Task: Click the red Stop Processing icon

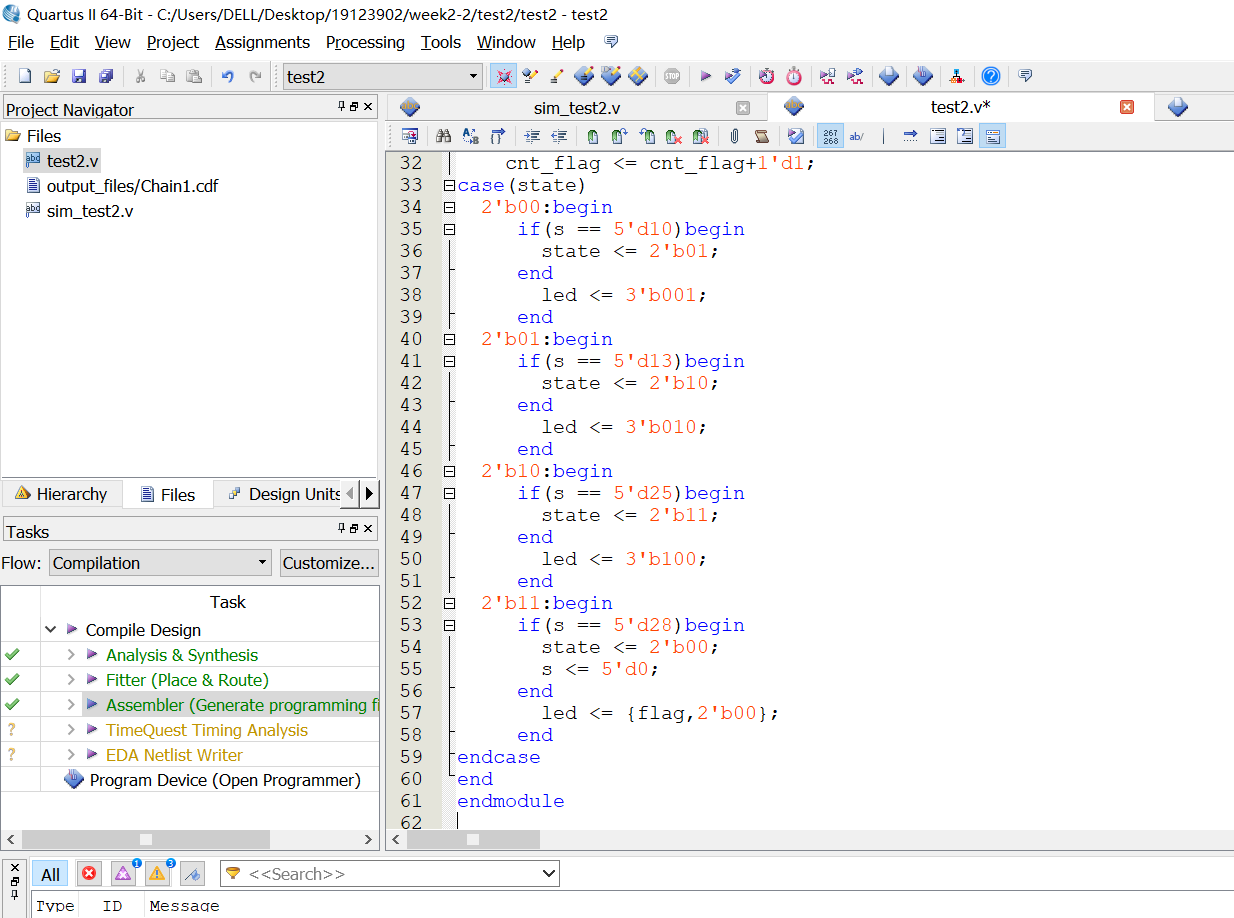Action: click(672, 76)
